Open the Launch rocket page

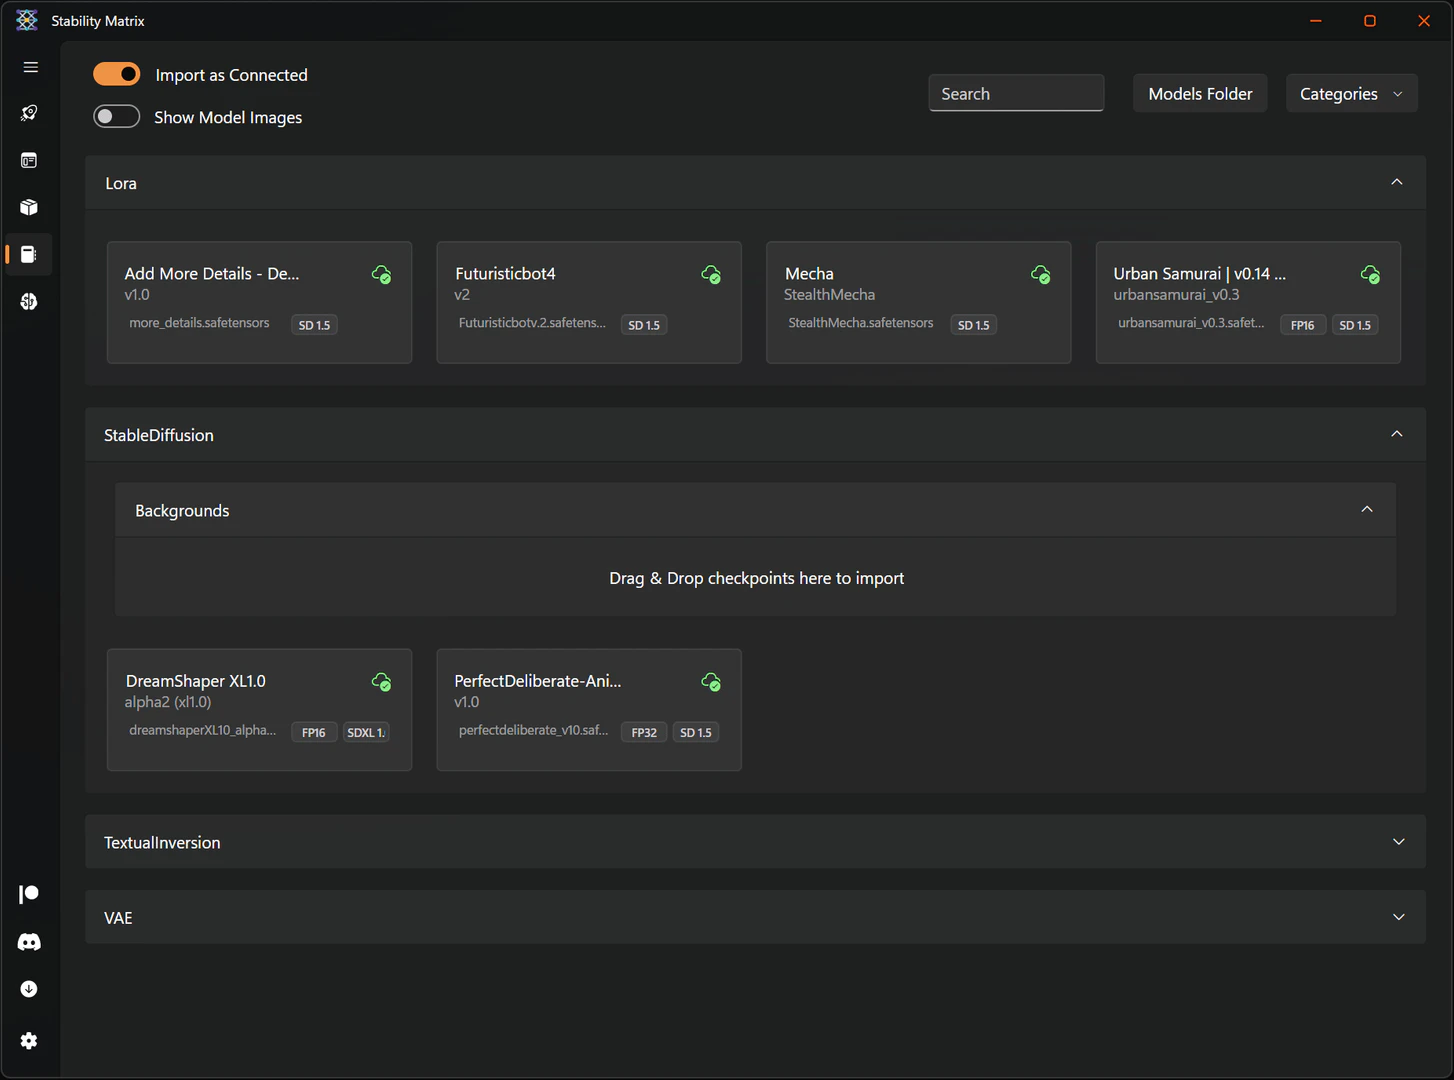pyautogui.click(x=29, y=113)
